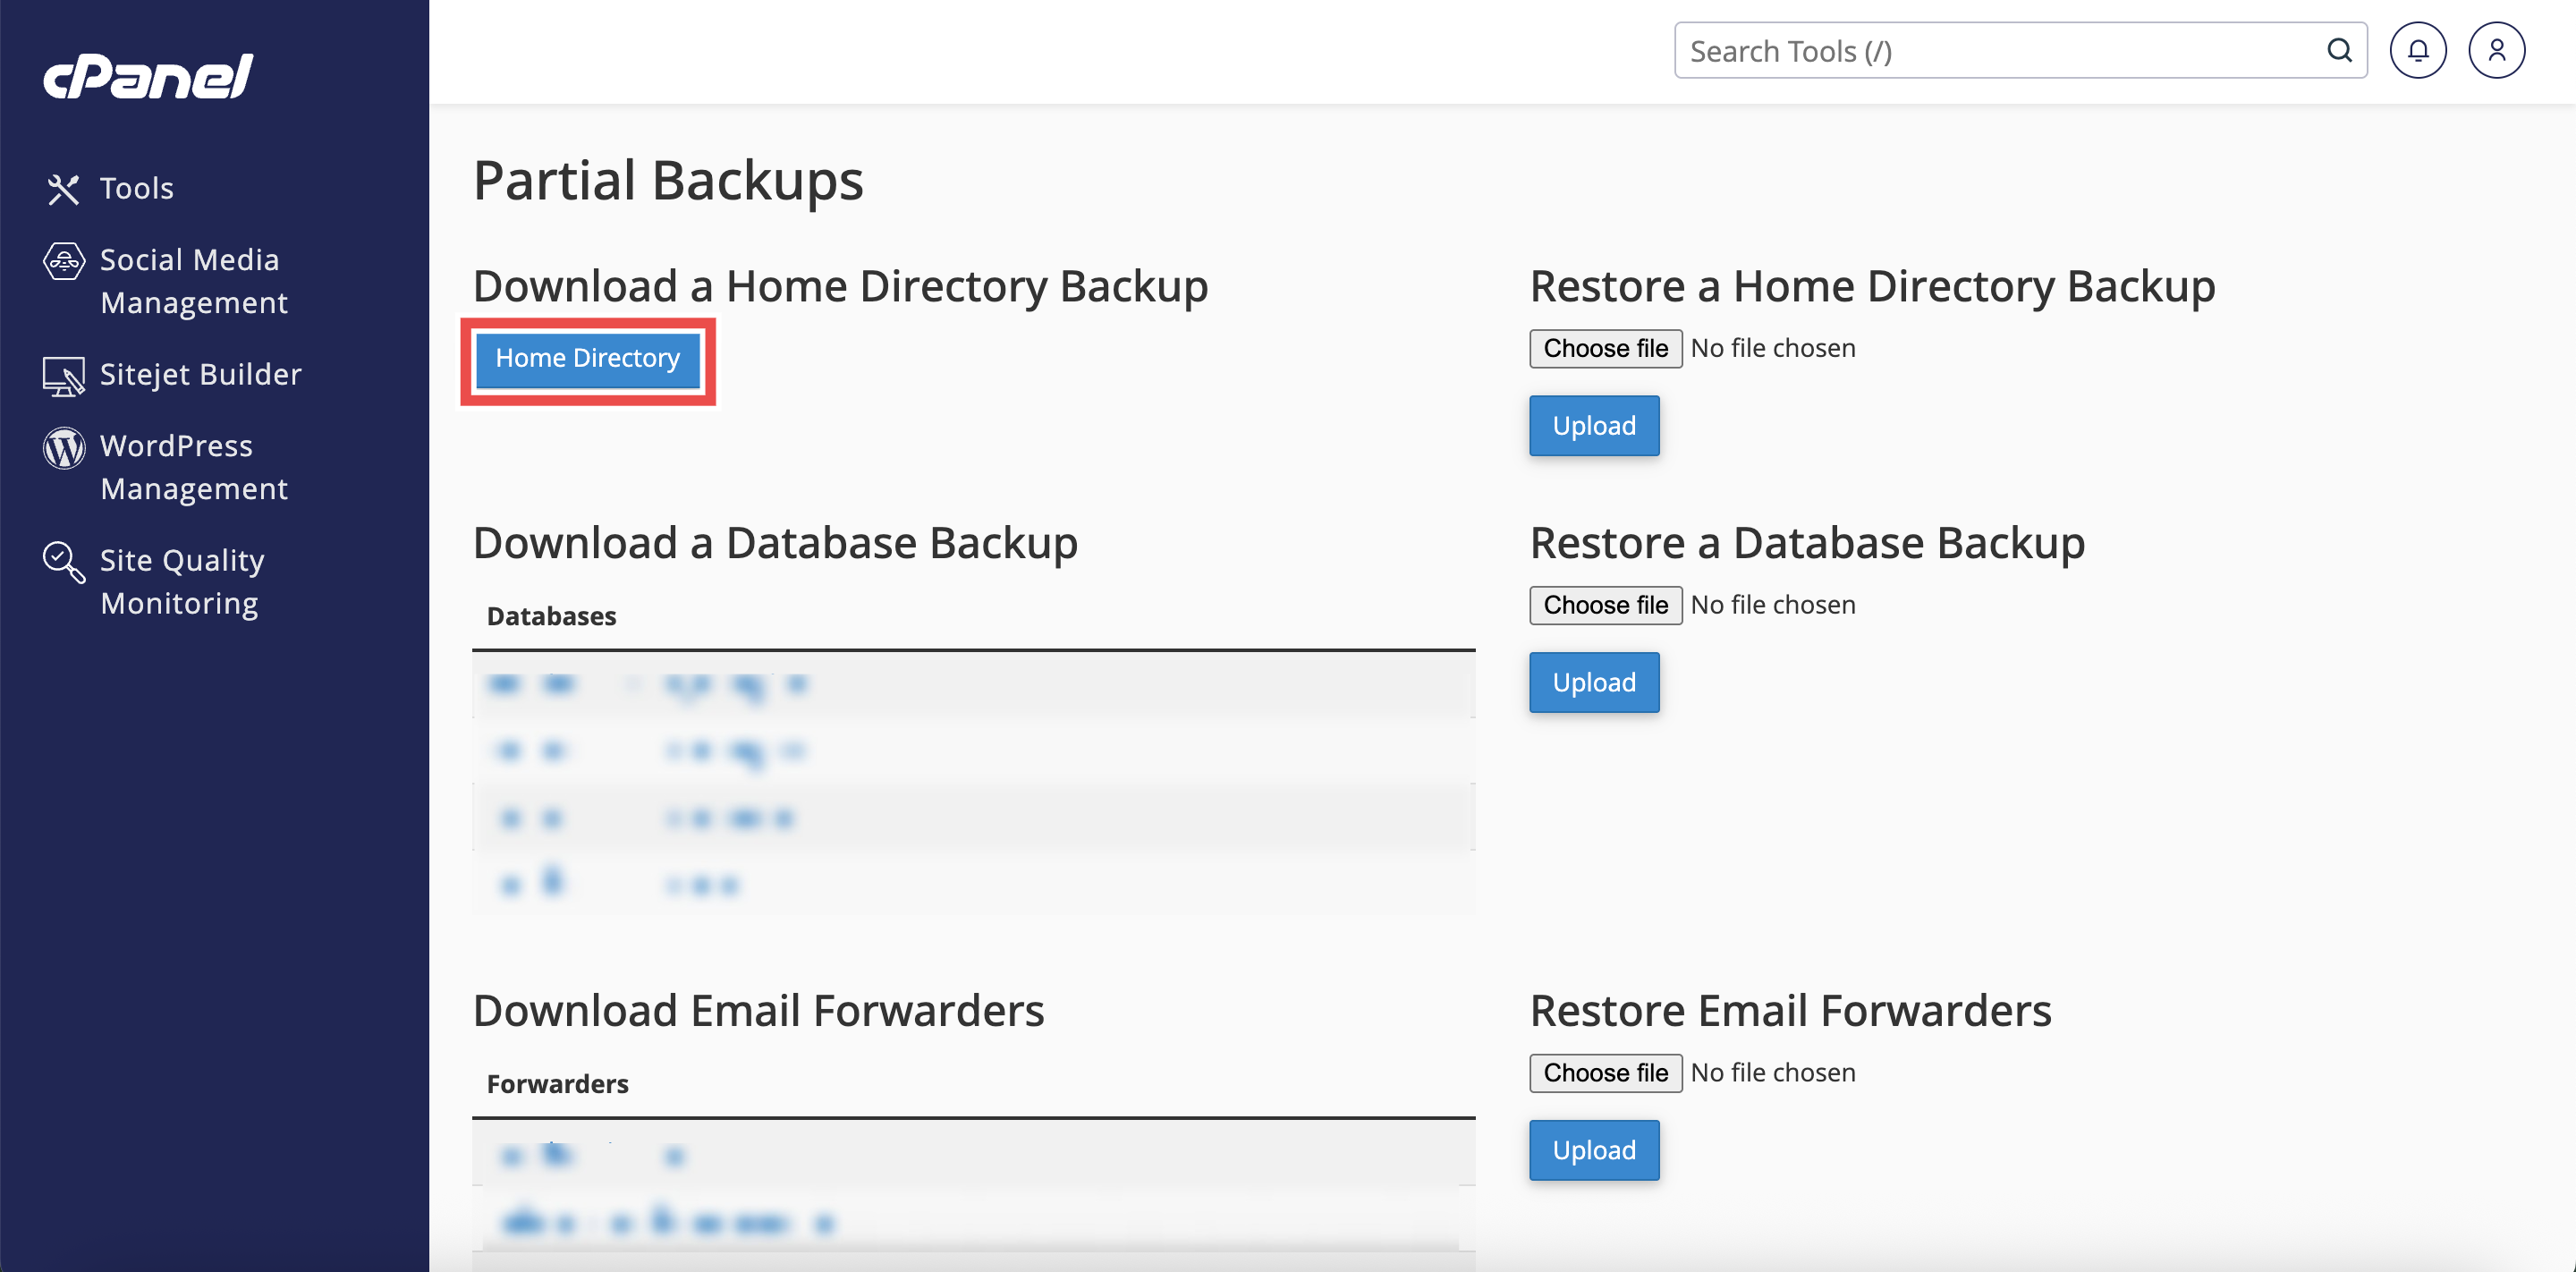The height and width of the screenshot is (1272, 2576).
Task: Click the Social Media Management icon
Action: (x=64, y=262)
